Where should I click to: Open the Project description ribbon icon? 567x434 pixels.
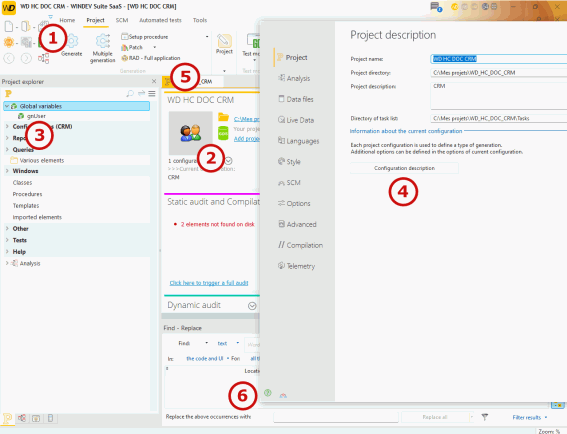[x=224, y=41]
